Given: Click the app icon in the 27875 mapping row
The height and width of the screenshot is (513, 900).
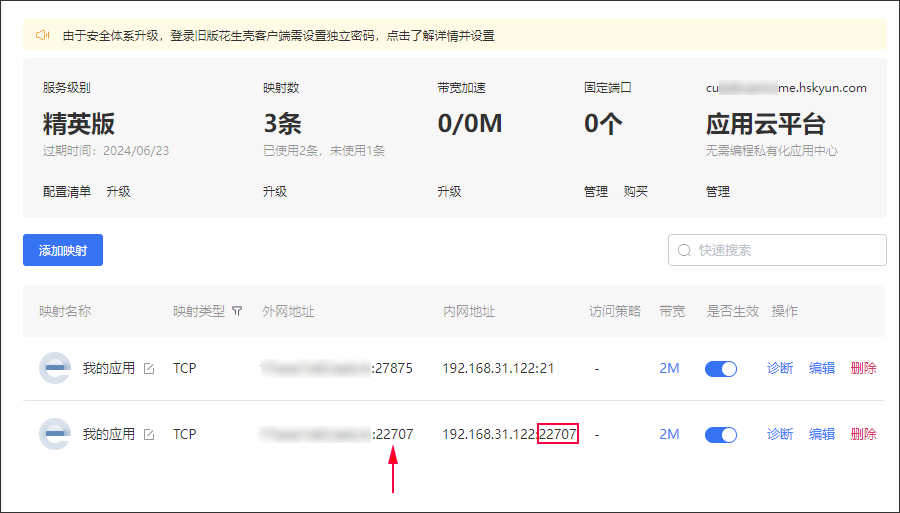Looking at the screenshot, I should coord(55,368).
